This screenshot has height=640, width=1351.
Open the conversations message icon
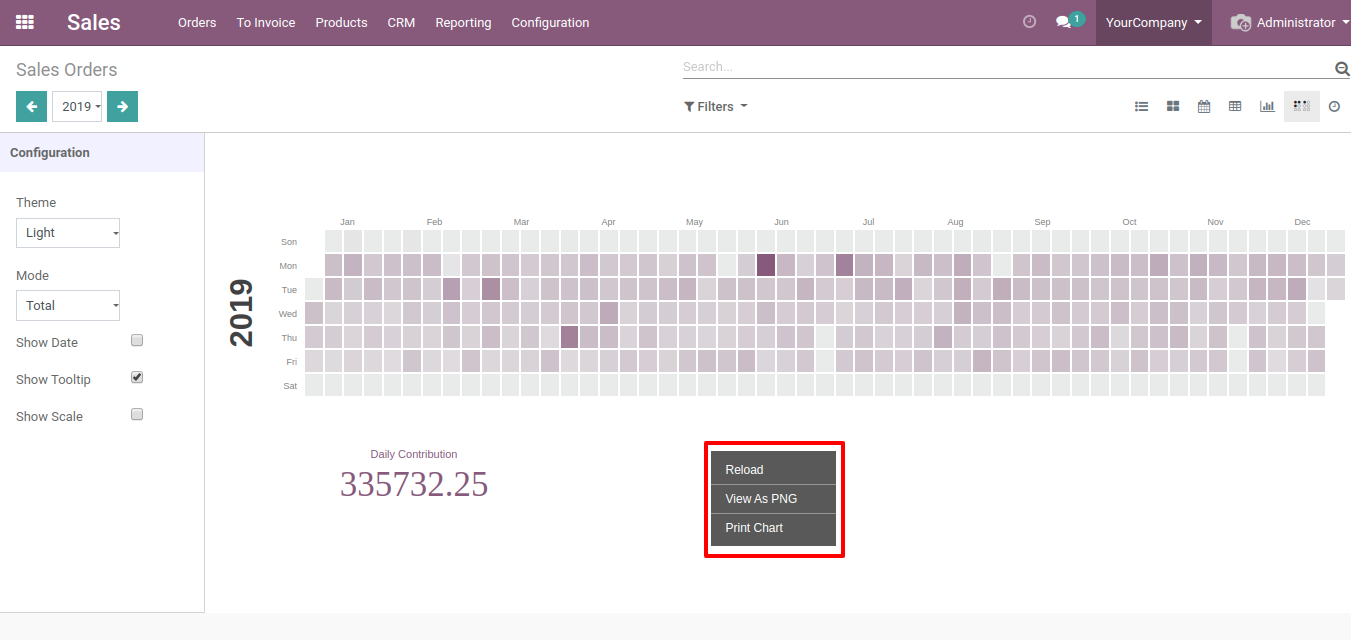coord(1063,22)
